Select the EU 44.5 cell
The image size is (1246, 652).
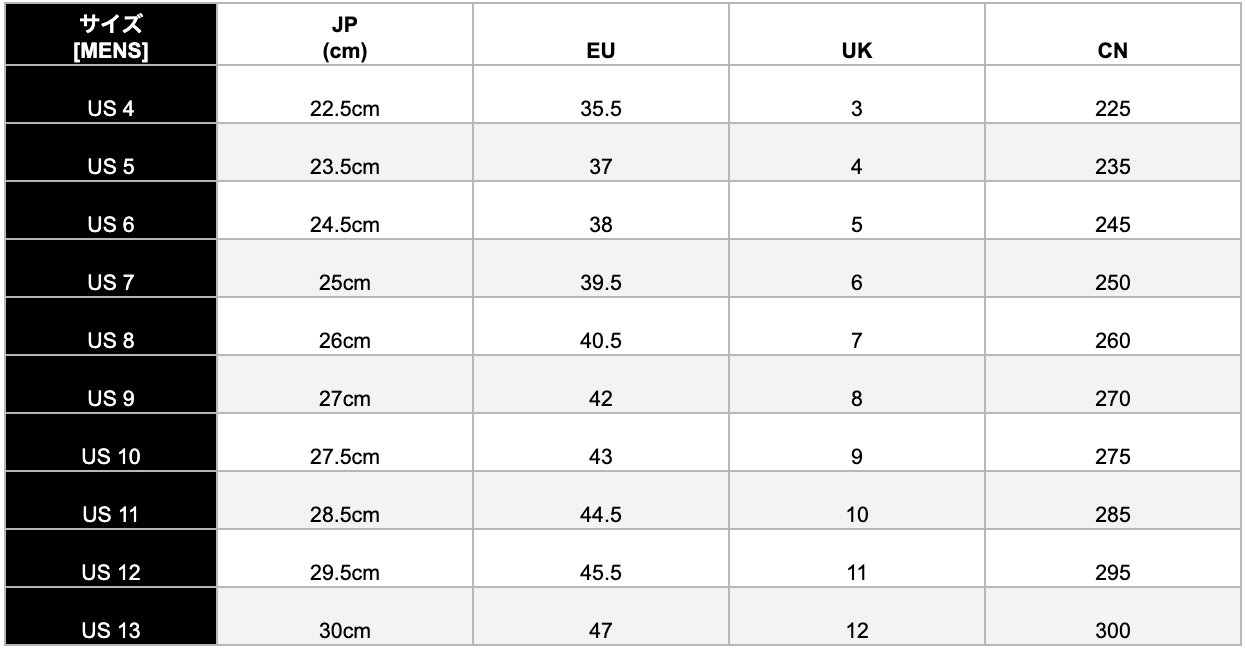pos(601,501)
